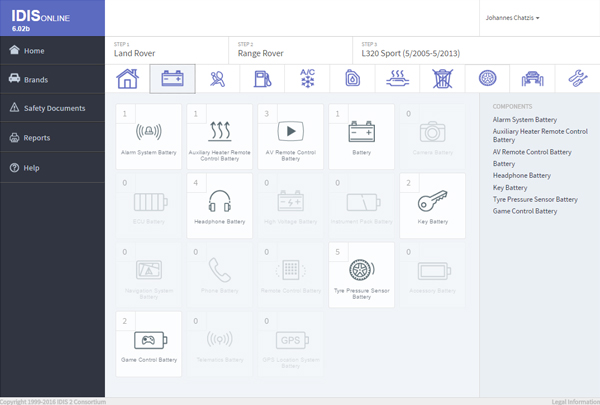This screenshot has height=405, width=600.
Task: Open the AV Remote Control Battery tile
Action: 290,137
